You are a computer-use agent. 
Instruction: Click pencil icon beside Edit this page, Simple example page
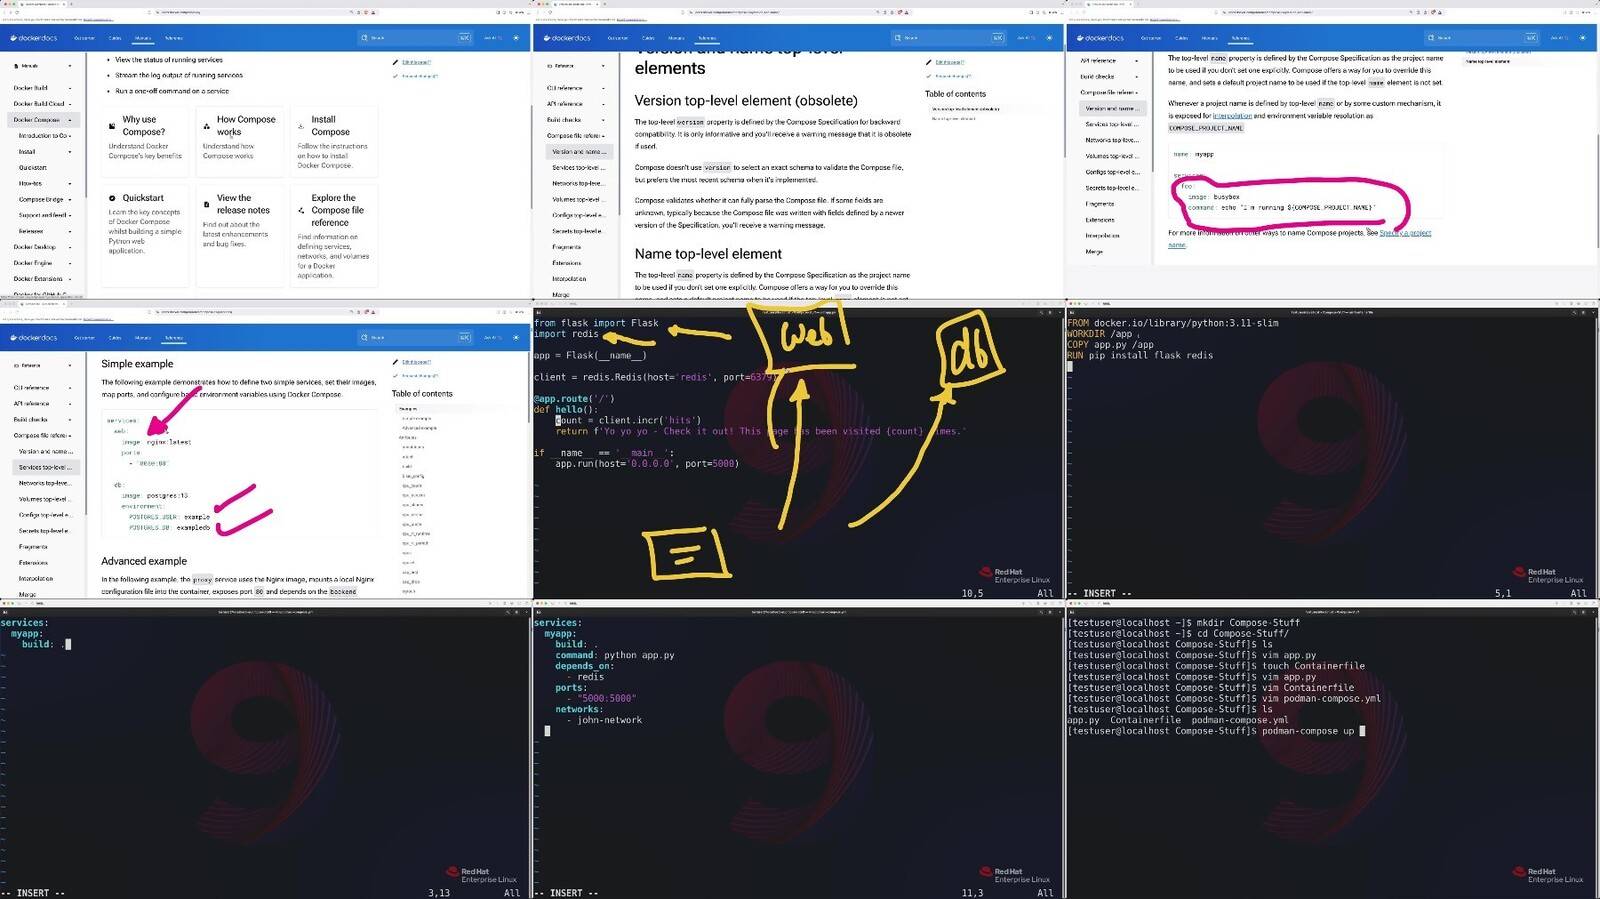(396, 362)
